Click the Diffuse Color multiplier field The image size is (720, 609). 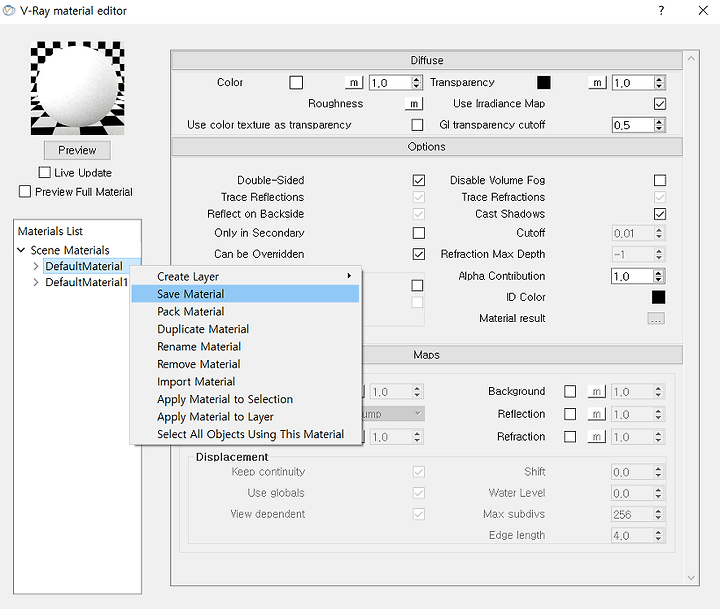click(x=390, y=83)
